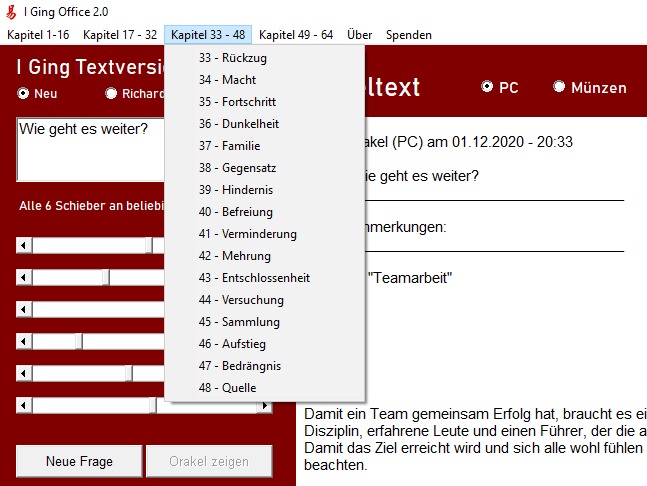Click left arrow of sixth slider

tap(24, 406)
